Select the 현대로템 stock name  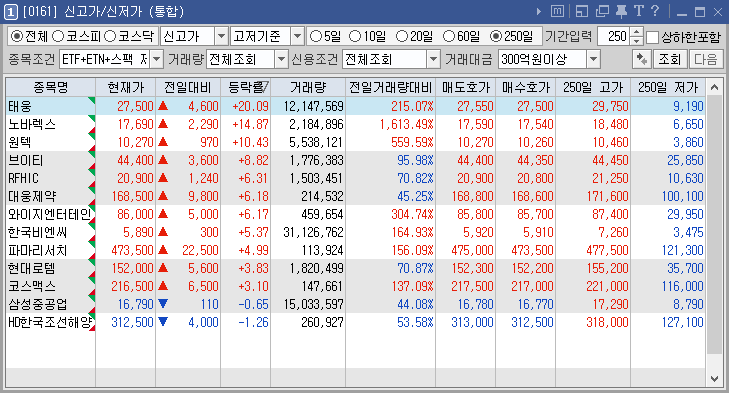click(32, 268)
